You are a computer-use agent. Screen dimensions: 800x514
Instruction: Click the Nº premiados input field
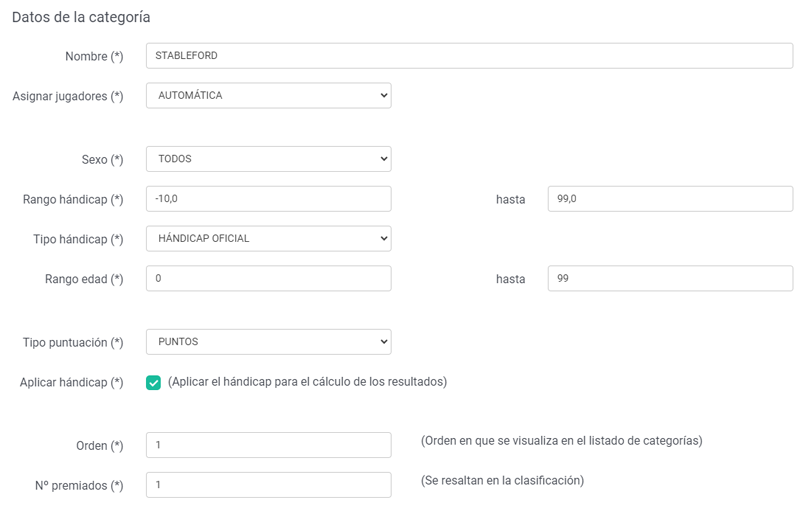[269, 485]
